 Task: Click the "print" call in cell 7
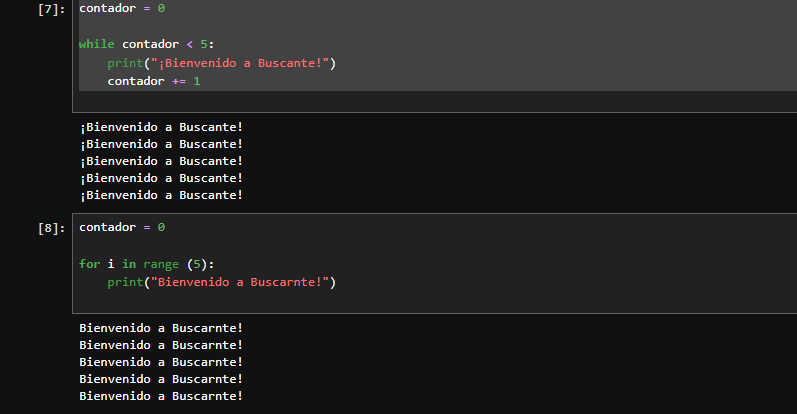click(125, 63)
